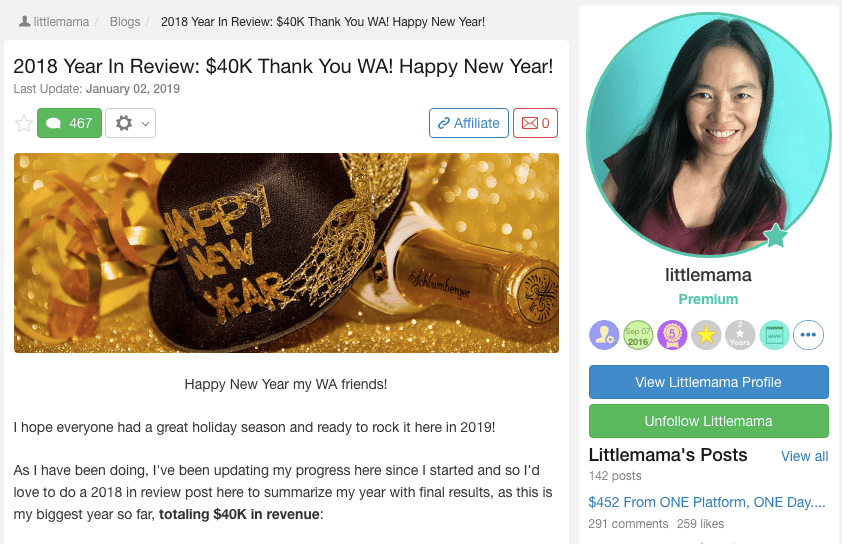This screenshot has width=842, height=544.
Task: Click the teal website badge
Action: (774, 335)
